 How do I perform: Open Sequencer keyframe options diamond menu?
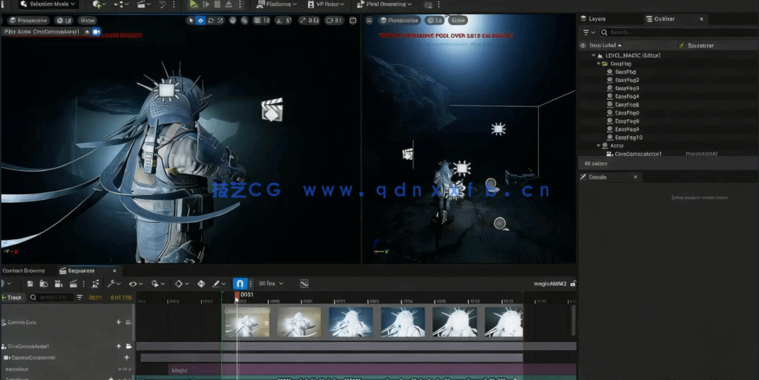coord(182,284)
